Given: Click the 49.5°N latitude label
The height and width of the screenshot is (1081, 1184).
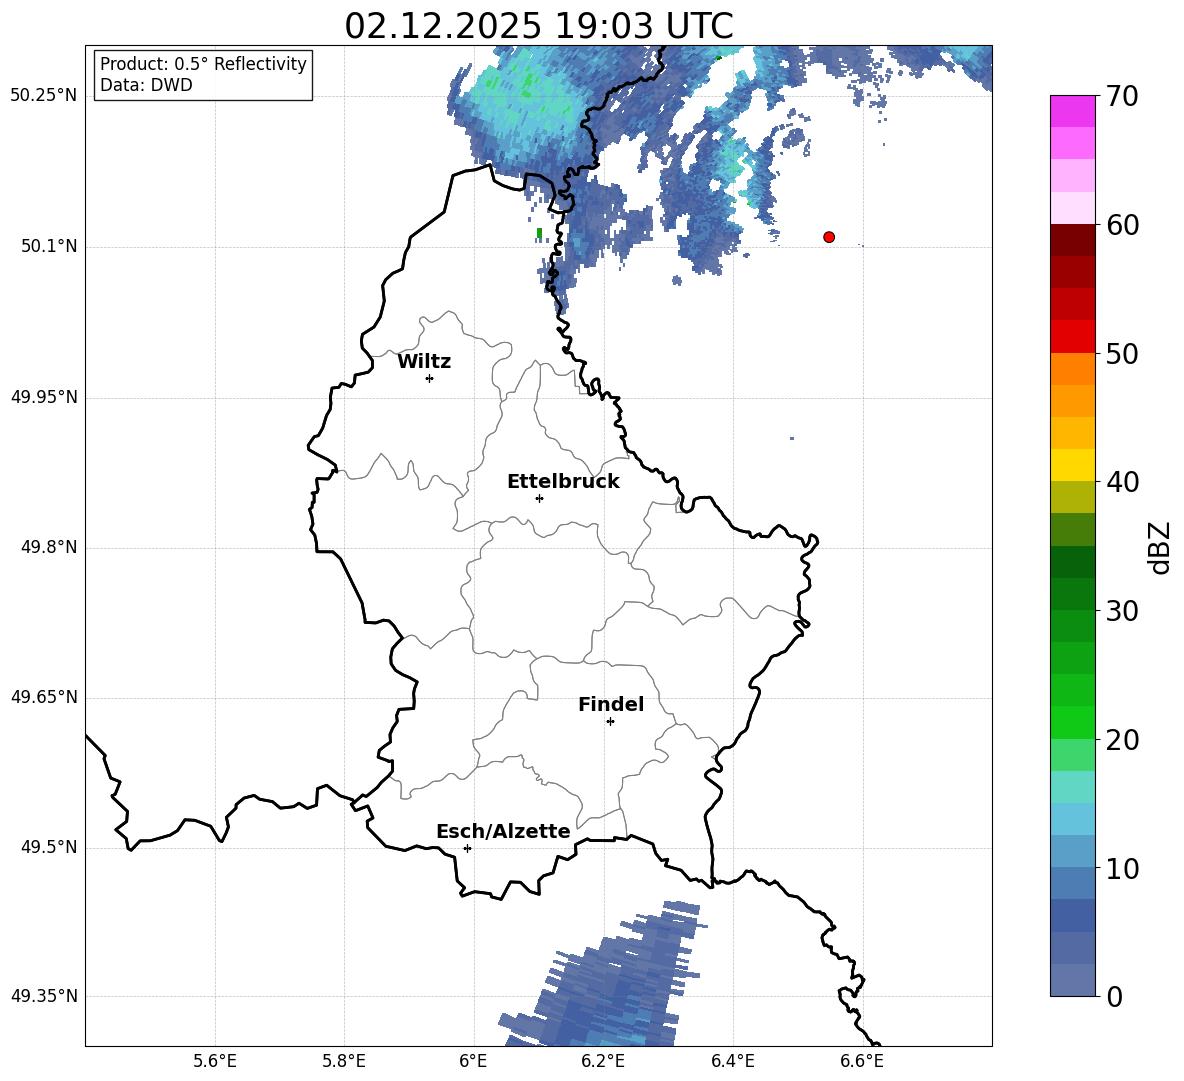Looking at the screenshot, I should pos(49,847).
